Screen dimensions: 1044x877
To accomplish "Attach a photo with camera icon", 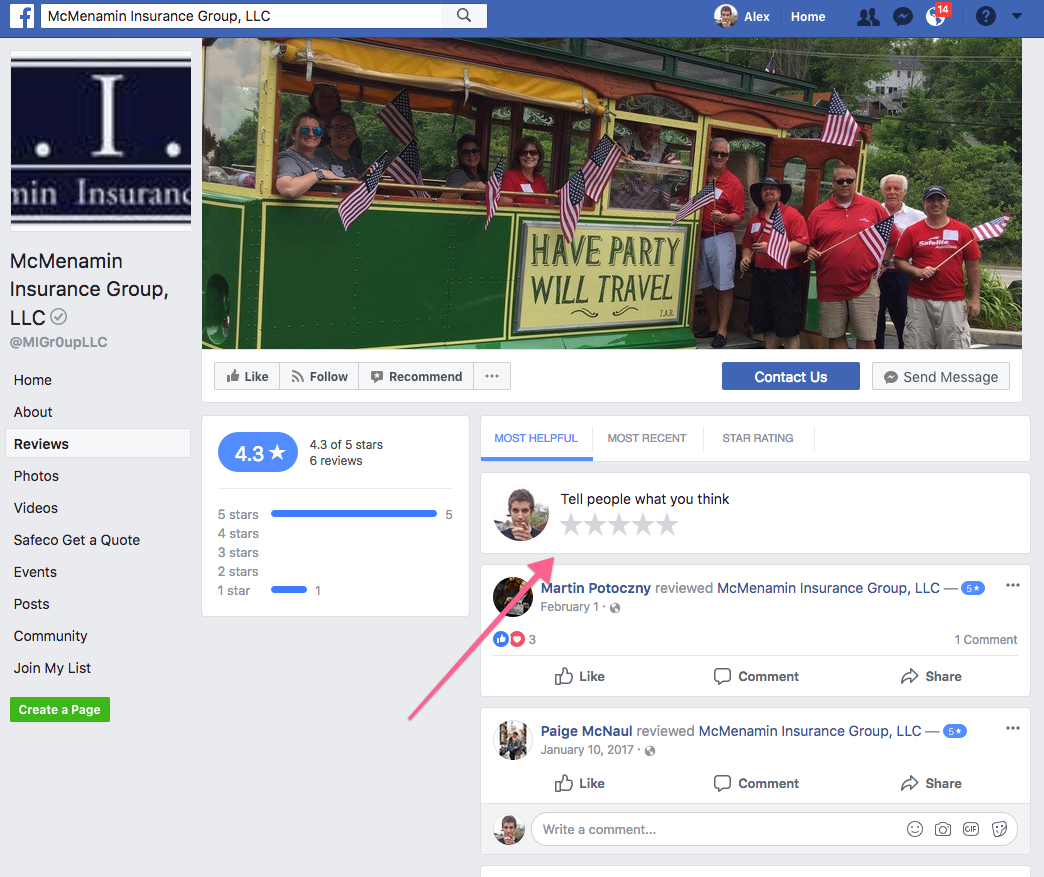I will click(943, 829).
